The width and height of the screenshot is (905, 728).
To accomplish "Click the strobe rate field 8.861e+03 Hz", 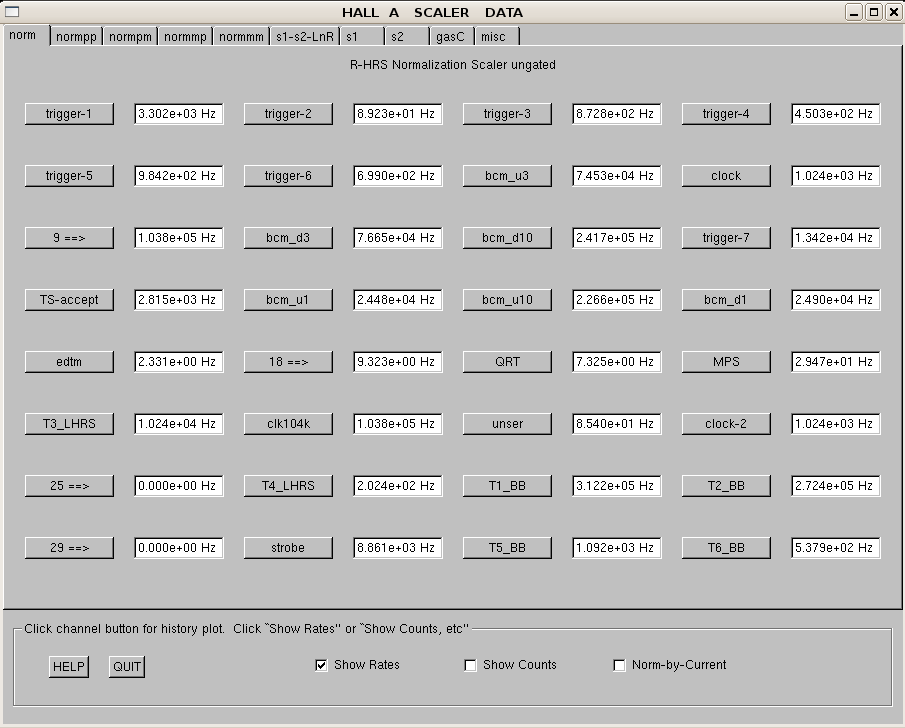I will (x=398, y=548).
